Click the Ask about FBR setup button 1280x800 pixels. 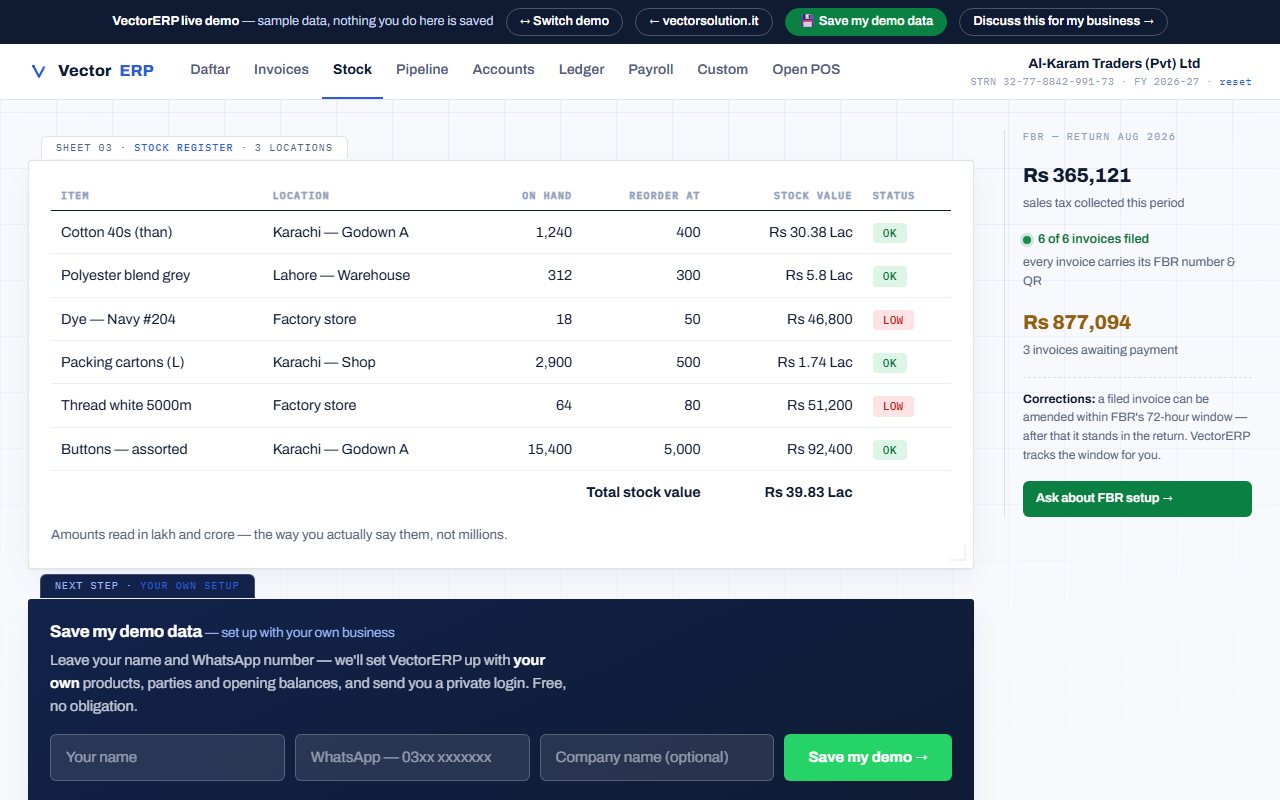coord(1137,498)
